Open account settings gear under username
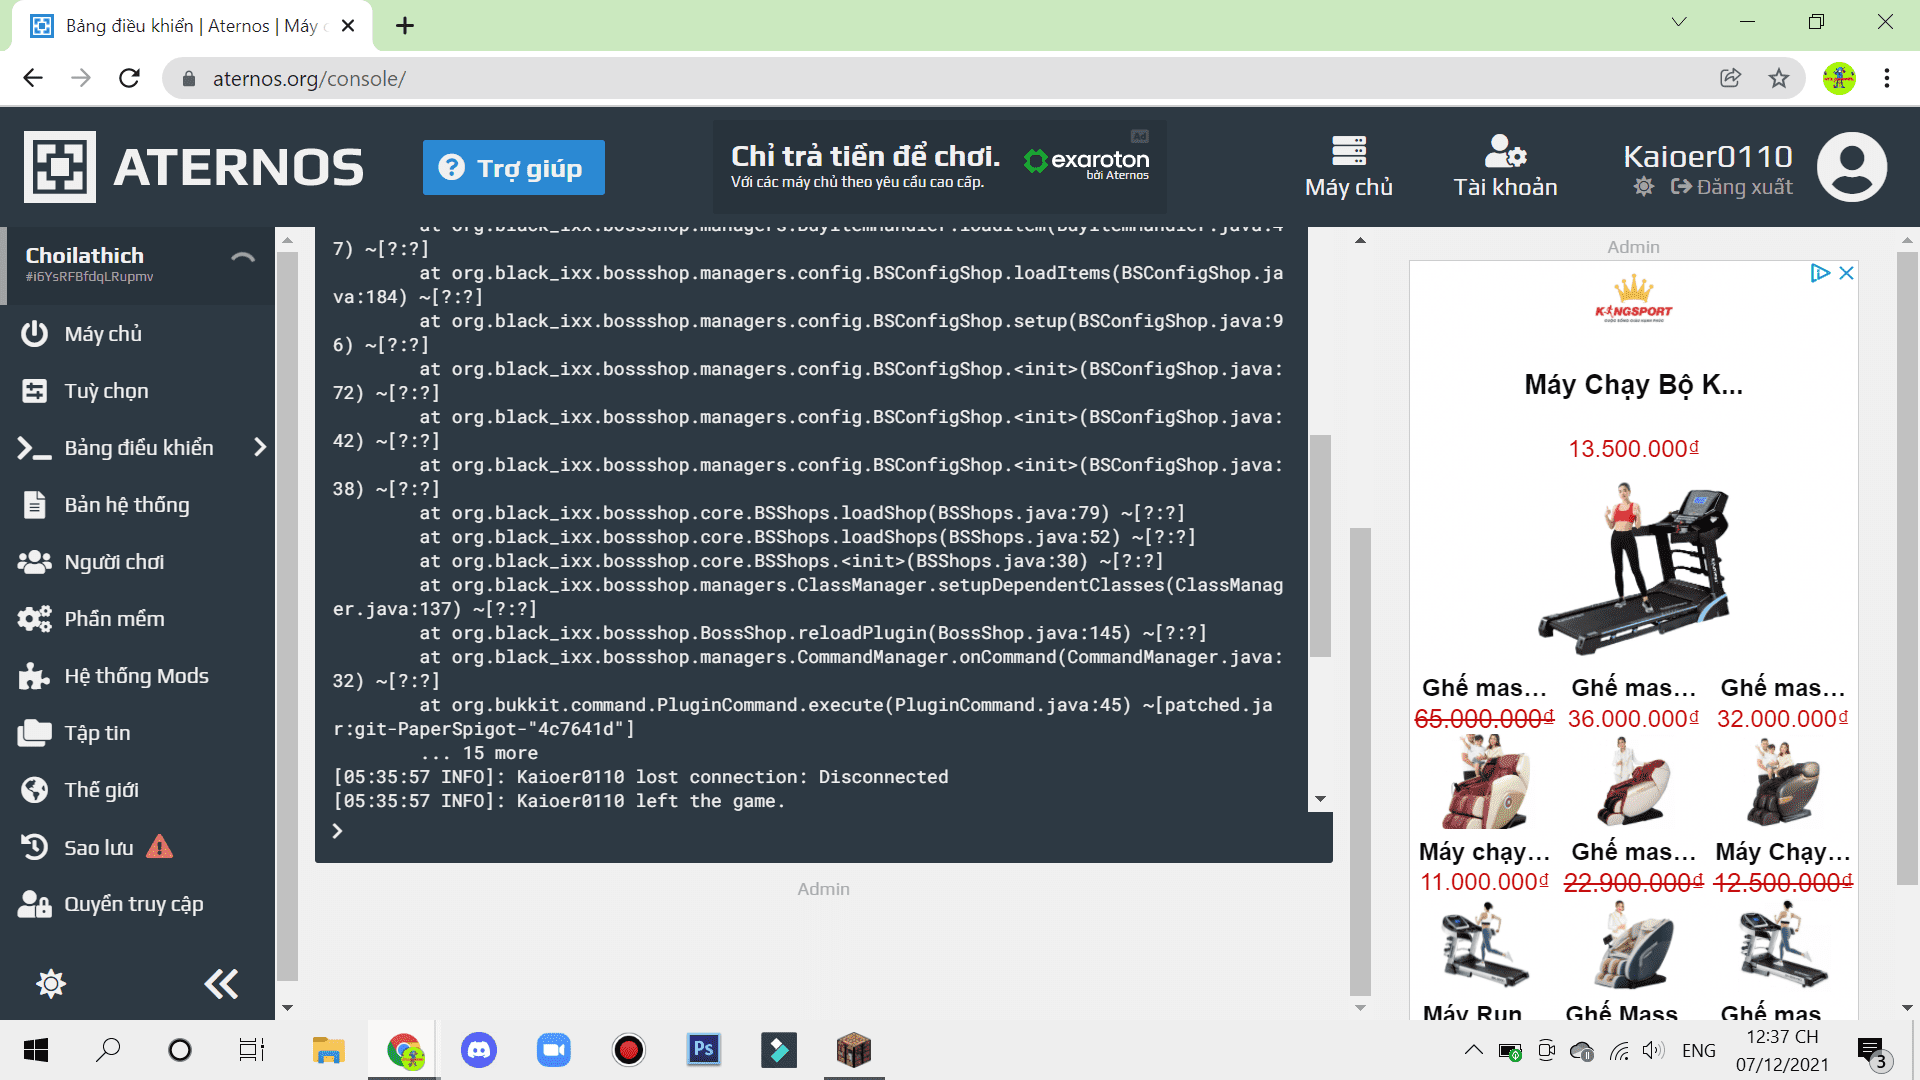 1643,187
